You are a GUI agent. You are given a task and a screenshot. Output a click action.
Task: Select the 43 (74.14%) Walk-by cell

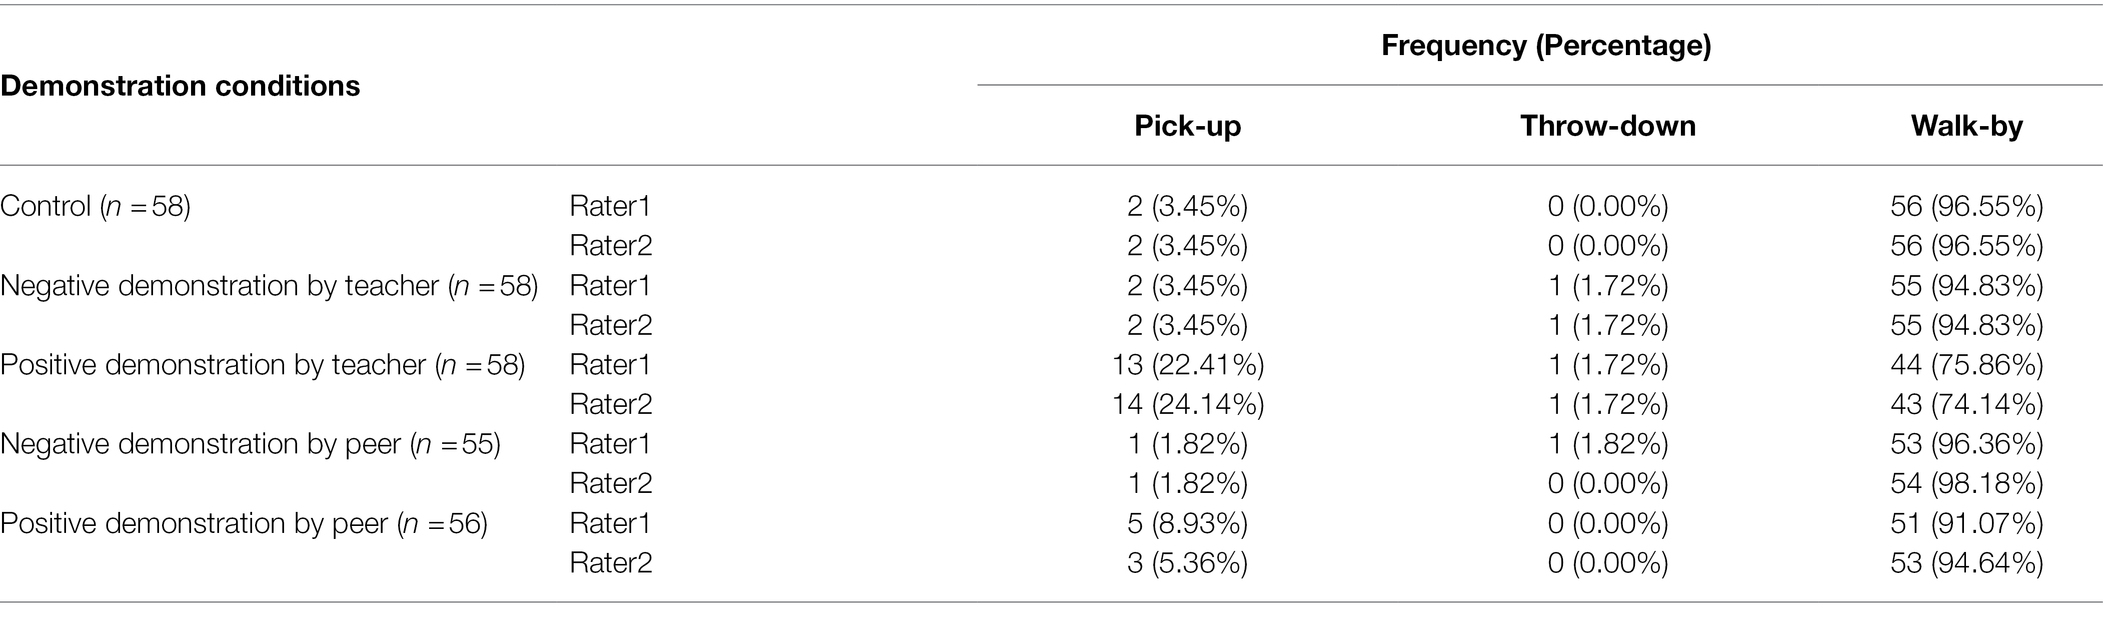tap(1967, 404)
